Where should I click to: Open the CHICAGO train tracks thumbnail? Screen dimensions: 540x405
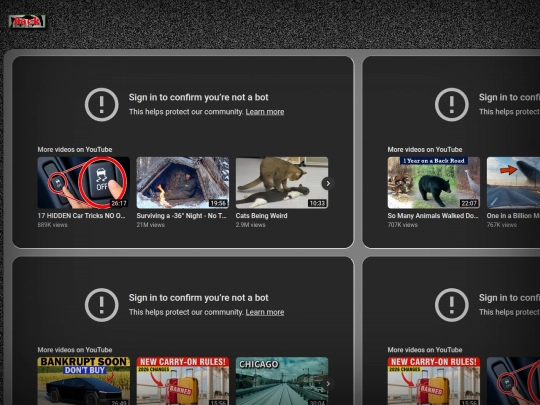(282, 381)
